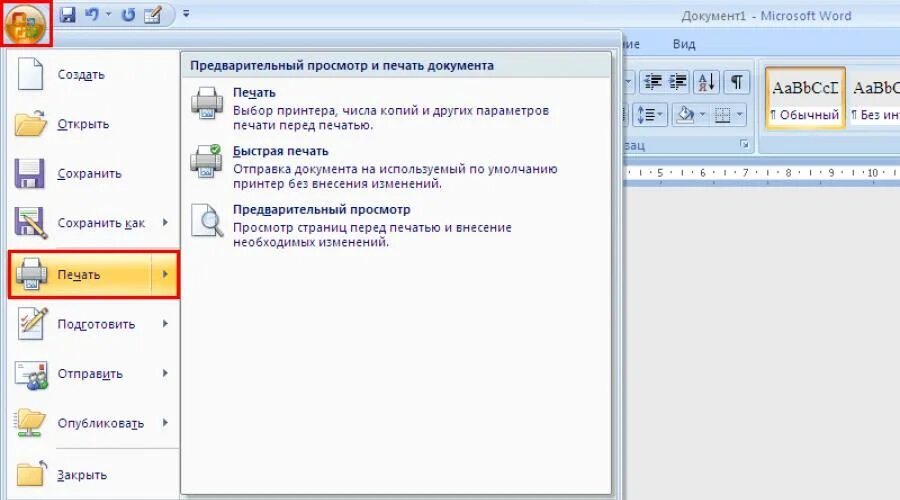Viewport: 900px width, 500px height.
Task: Create a new document via Создать
Action: pyautogui.click(x=94, y=75)
